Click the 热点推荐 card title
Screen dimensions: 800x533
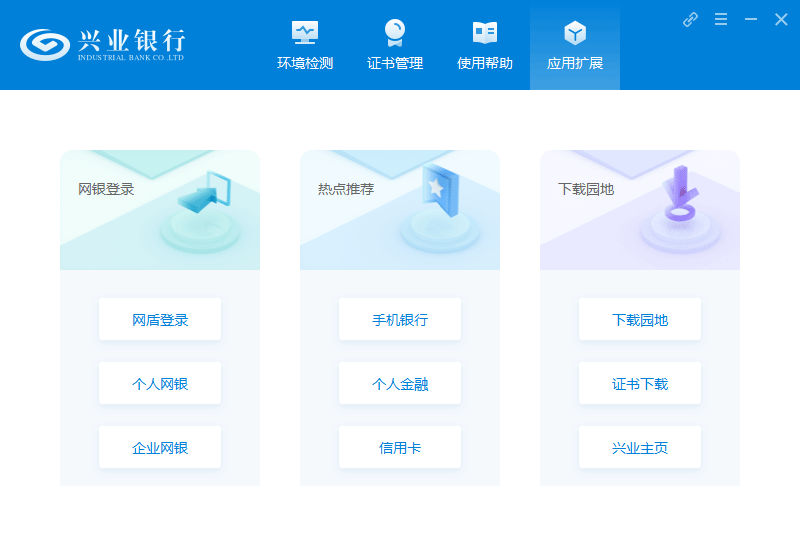pyautogui.click(x=346, y=189)
